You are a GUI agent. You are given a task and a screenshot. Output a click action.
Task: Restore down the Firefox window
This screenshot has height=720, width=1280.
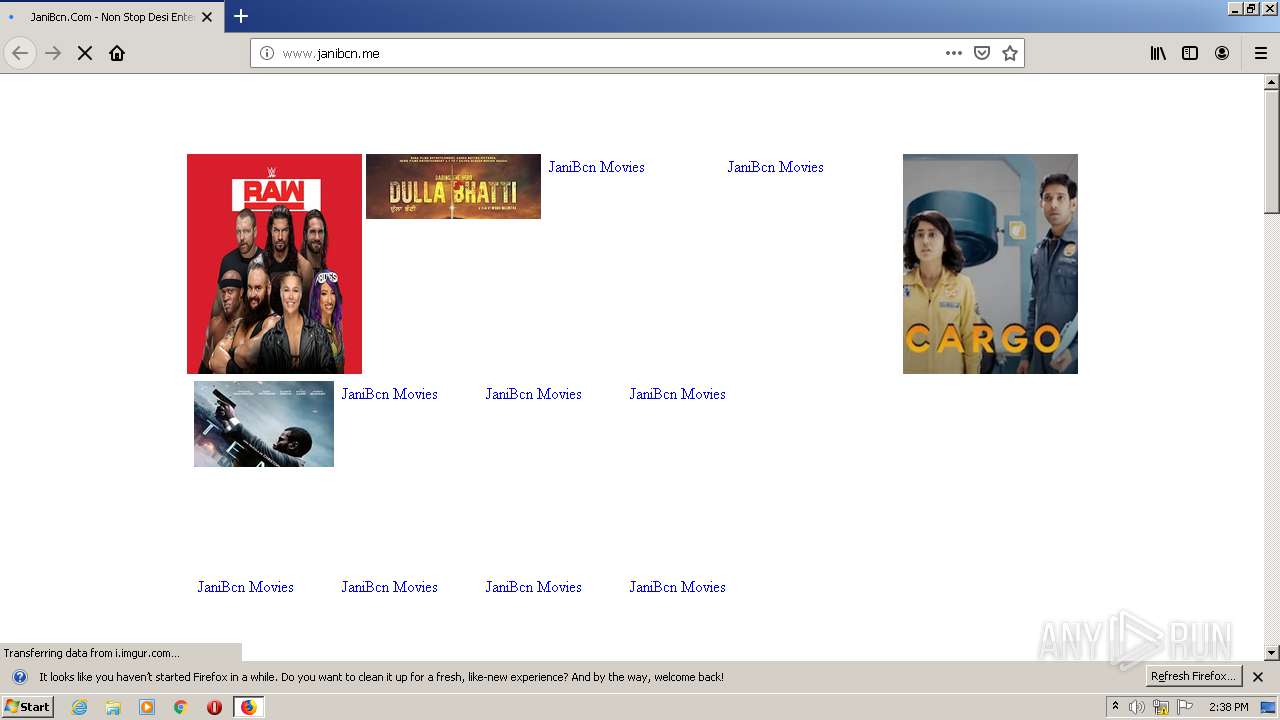coord(1252,8)
